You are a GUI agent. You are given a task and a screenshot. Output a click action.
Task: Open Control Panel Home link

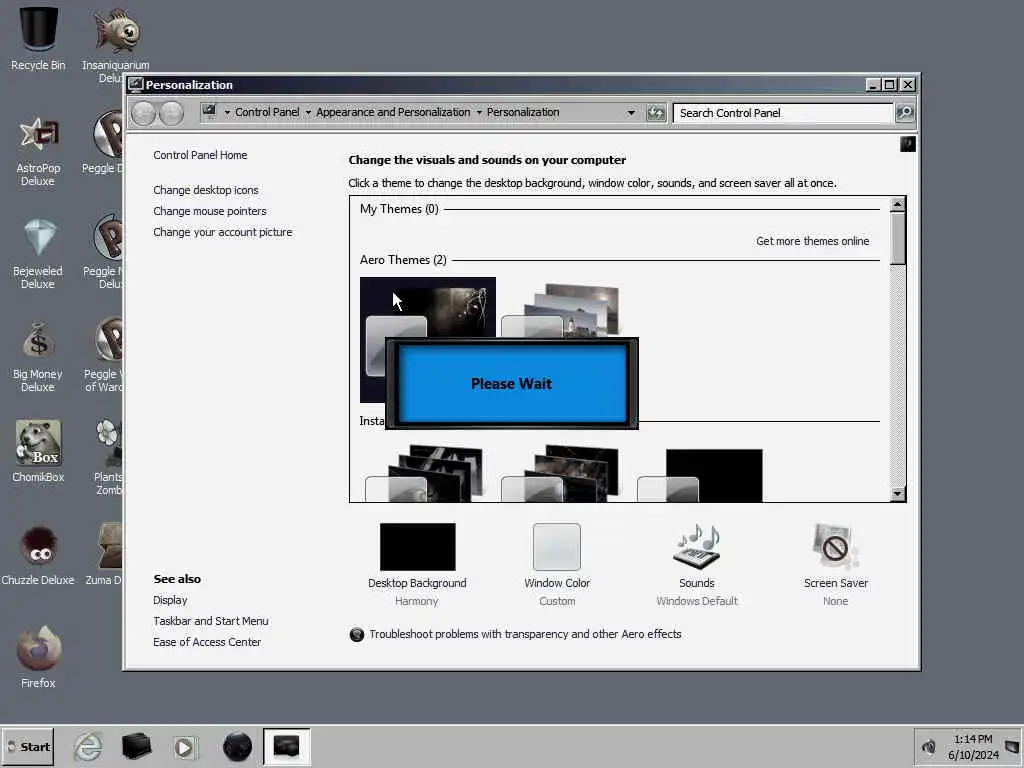[x=200, y=155]
